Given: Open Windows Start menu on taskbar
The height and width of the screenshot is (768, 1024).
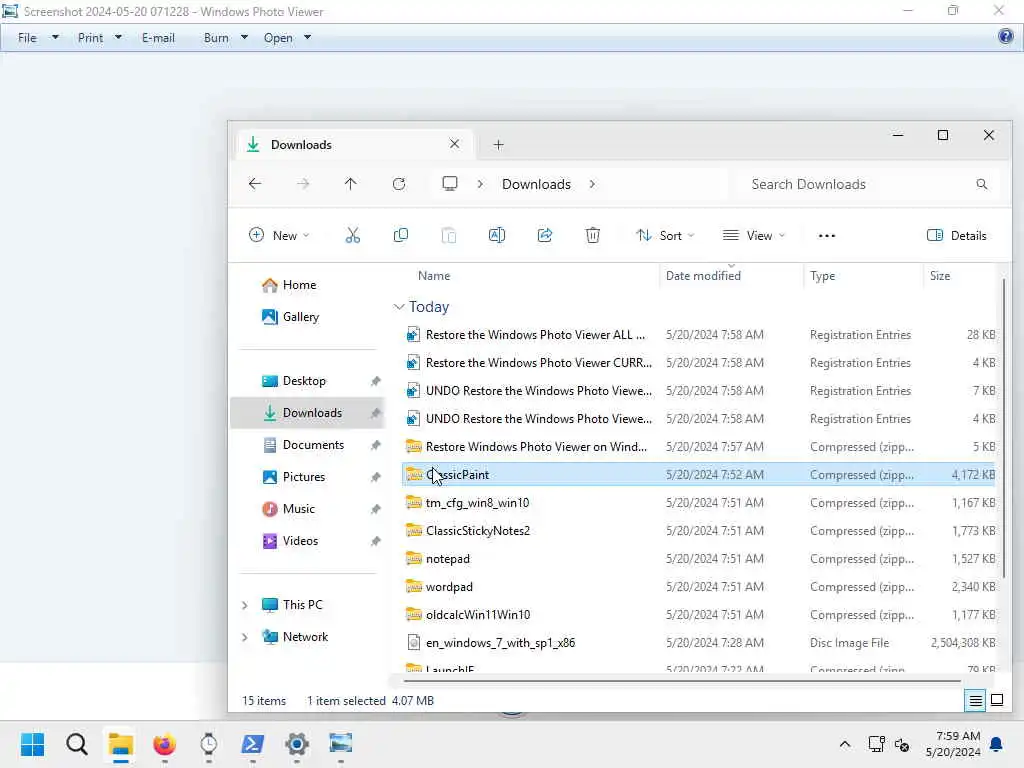Looking at the screenshot, I should pyautogui.click(x=32, y=744).
